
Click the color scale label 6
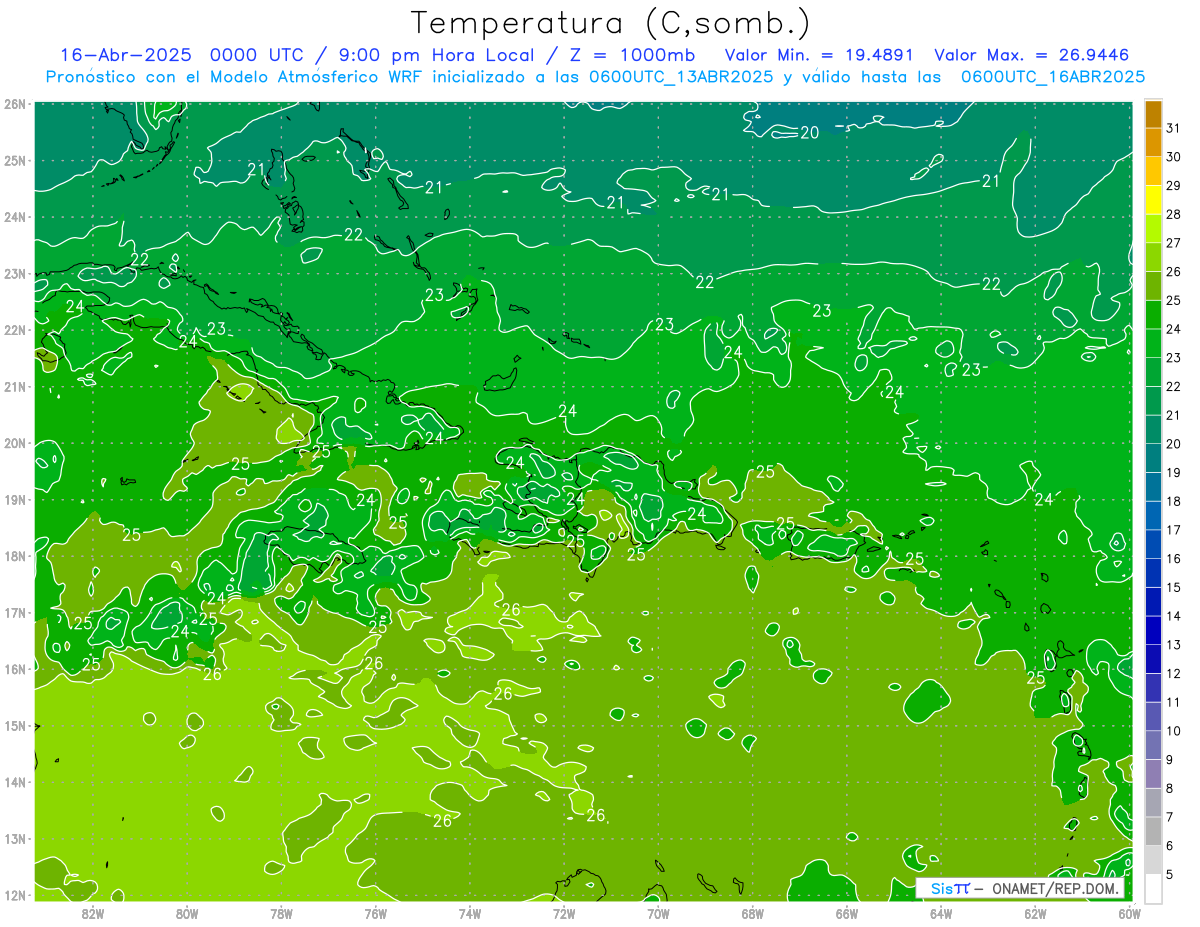pos(1170,846)
